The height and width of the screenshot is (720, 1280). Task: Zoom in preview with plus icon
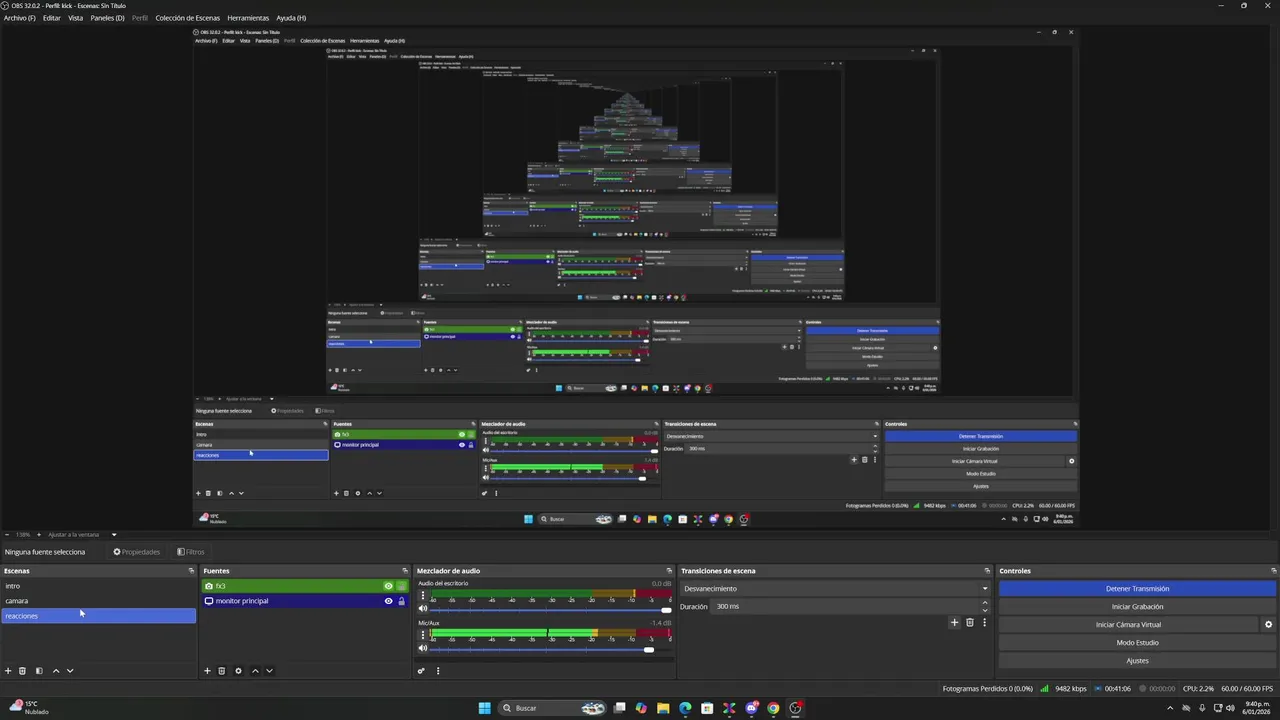[x=38, y=535]
